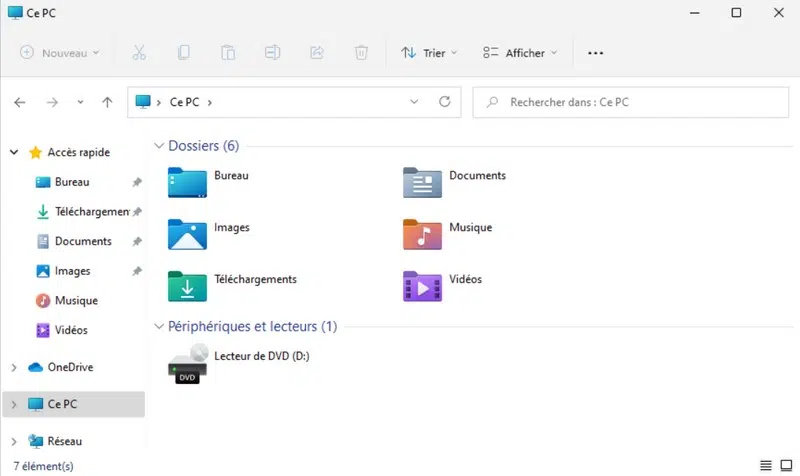The image size is (800, 476).
Task: Click the Rechercher dans : Ce PC field
Action: [x=631, y=102]
